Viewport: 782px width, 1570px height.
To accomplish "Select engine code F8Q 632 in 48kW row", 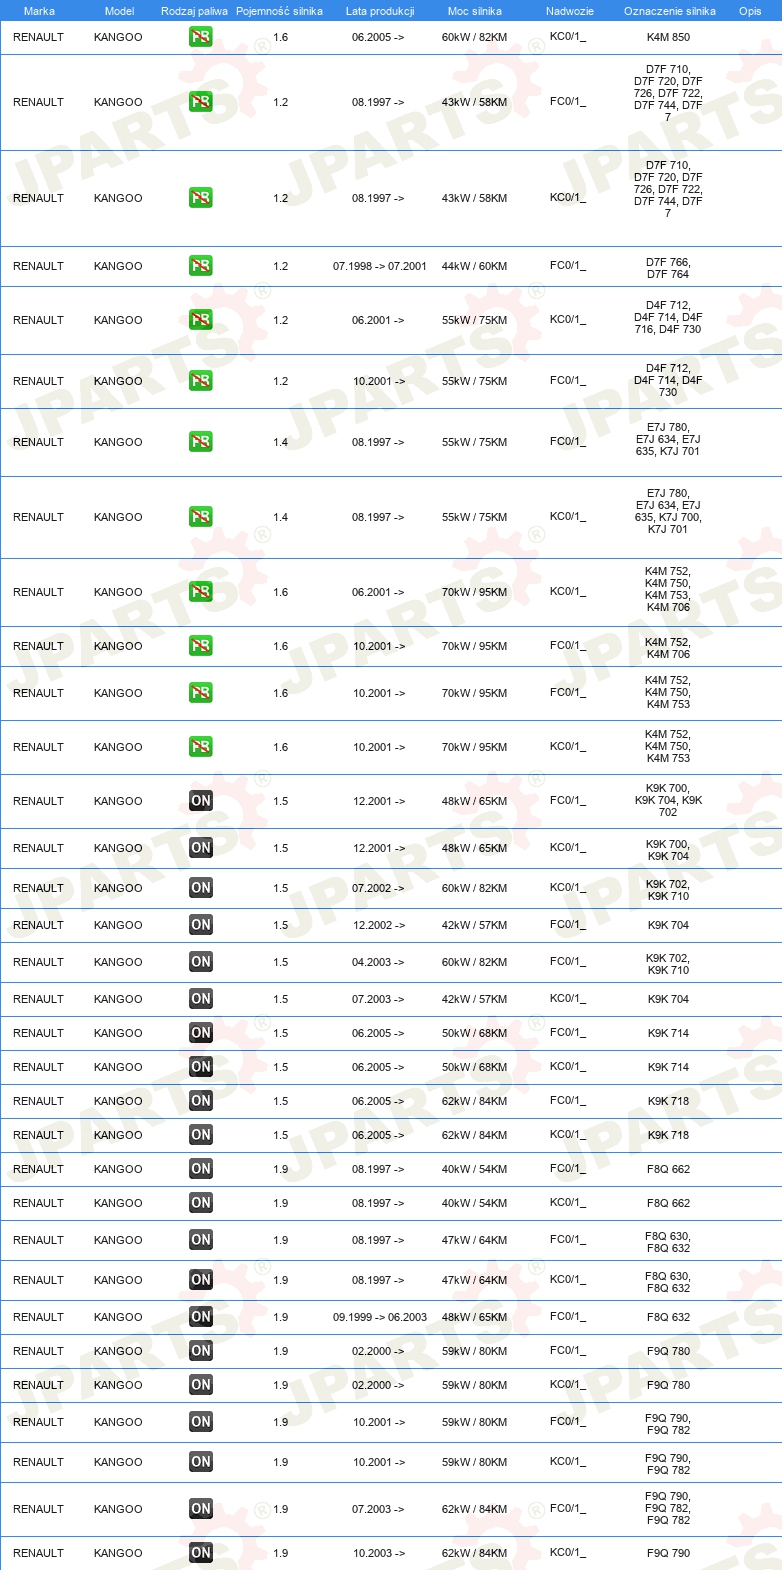I will pos(668,1317).
